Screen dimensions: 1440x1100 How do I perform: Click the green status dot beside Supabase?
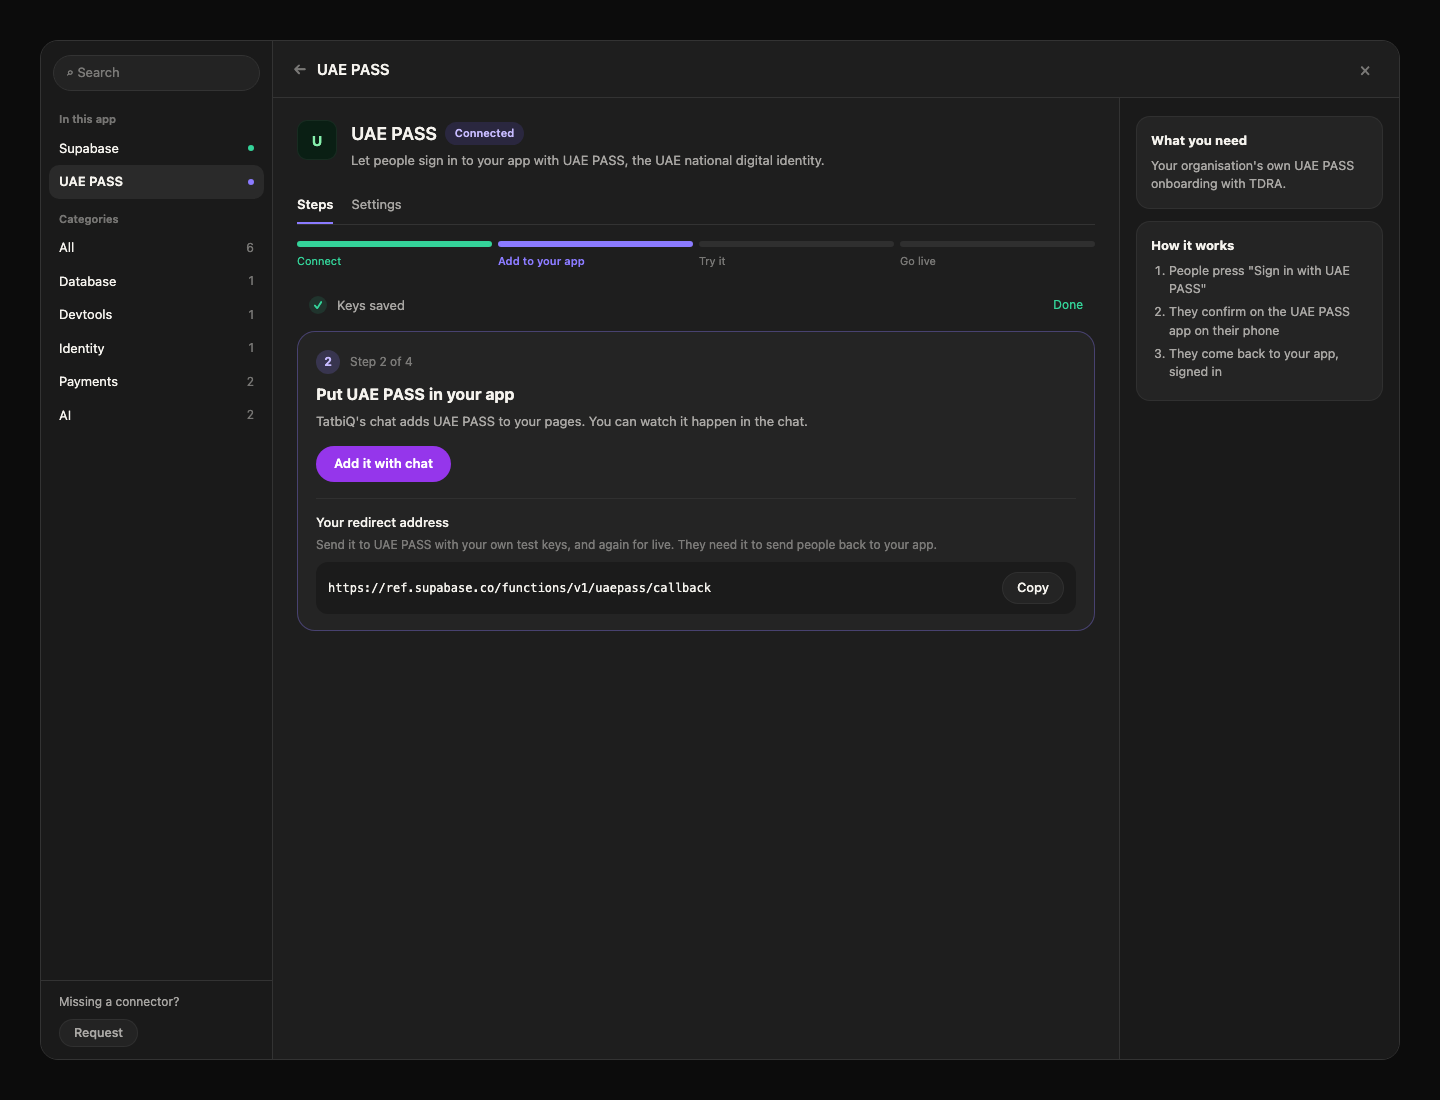tap(251, 148)
